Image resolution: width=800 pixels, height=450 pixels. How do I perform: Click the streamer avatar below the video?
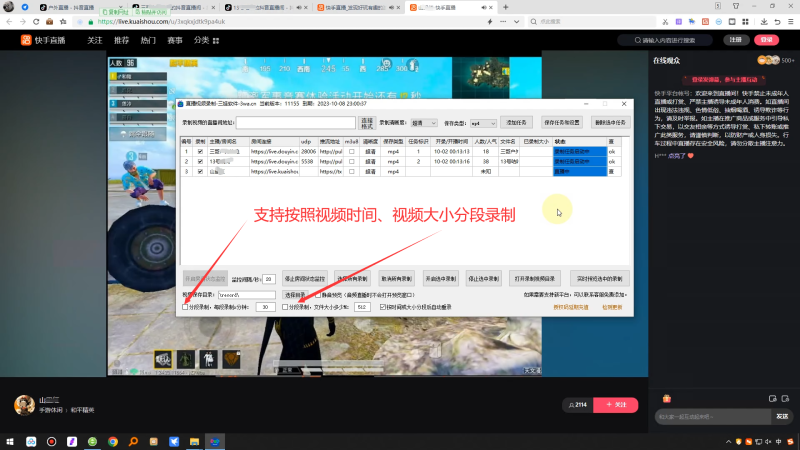[24, 405]
